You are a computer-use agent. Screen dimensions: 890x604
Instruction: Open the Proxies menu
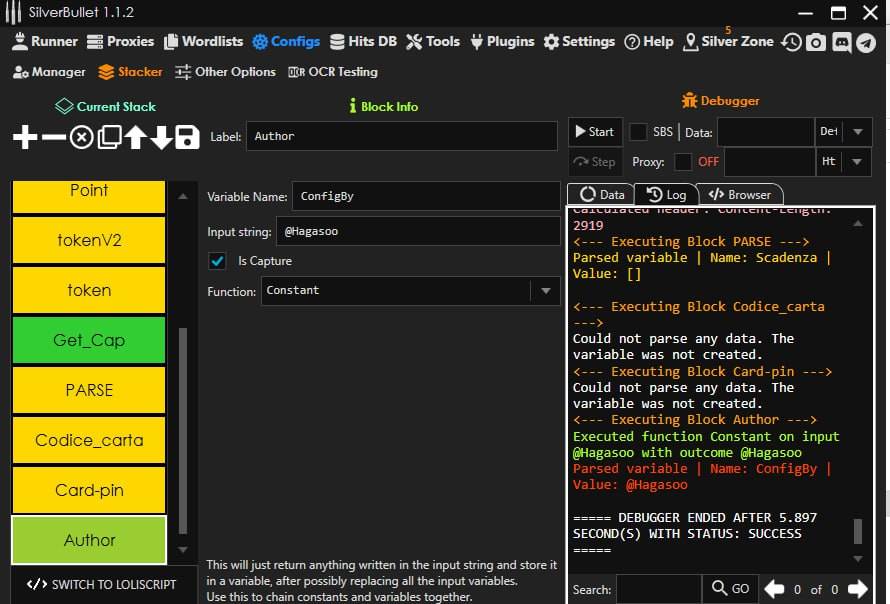(120, 41)
